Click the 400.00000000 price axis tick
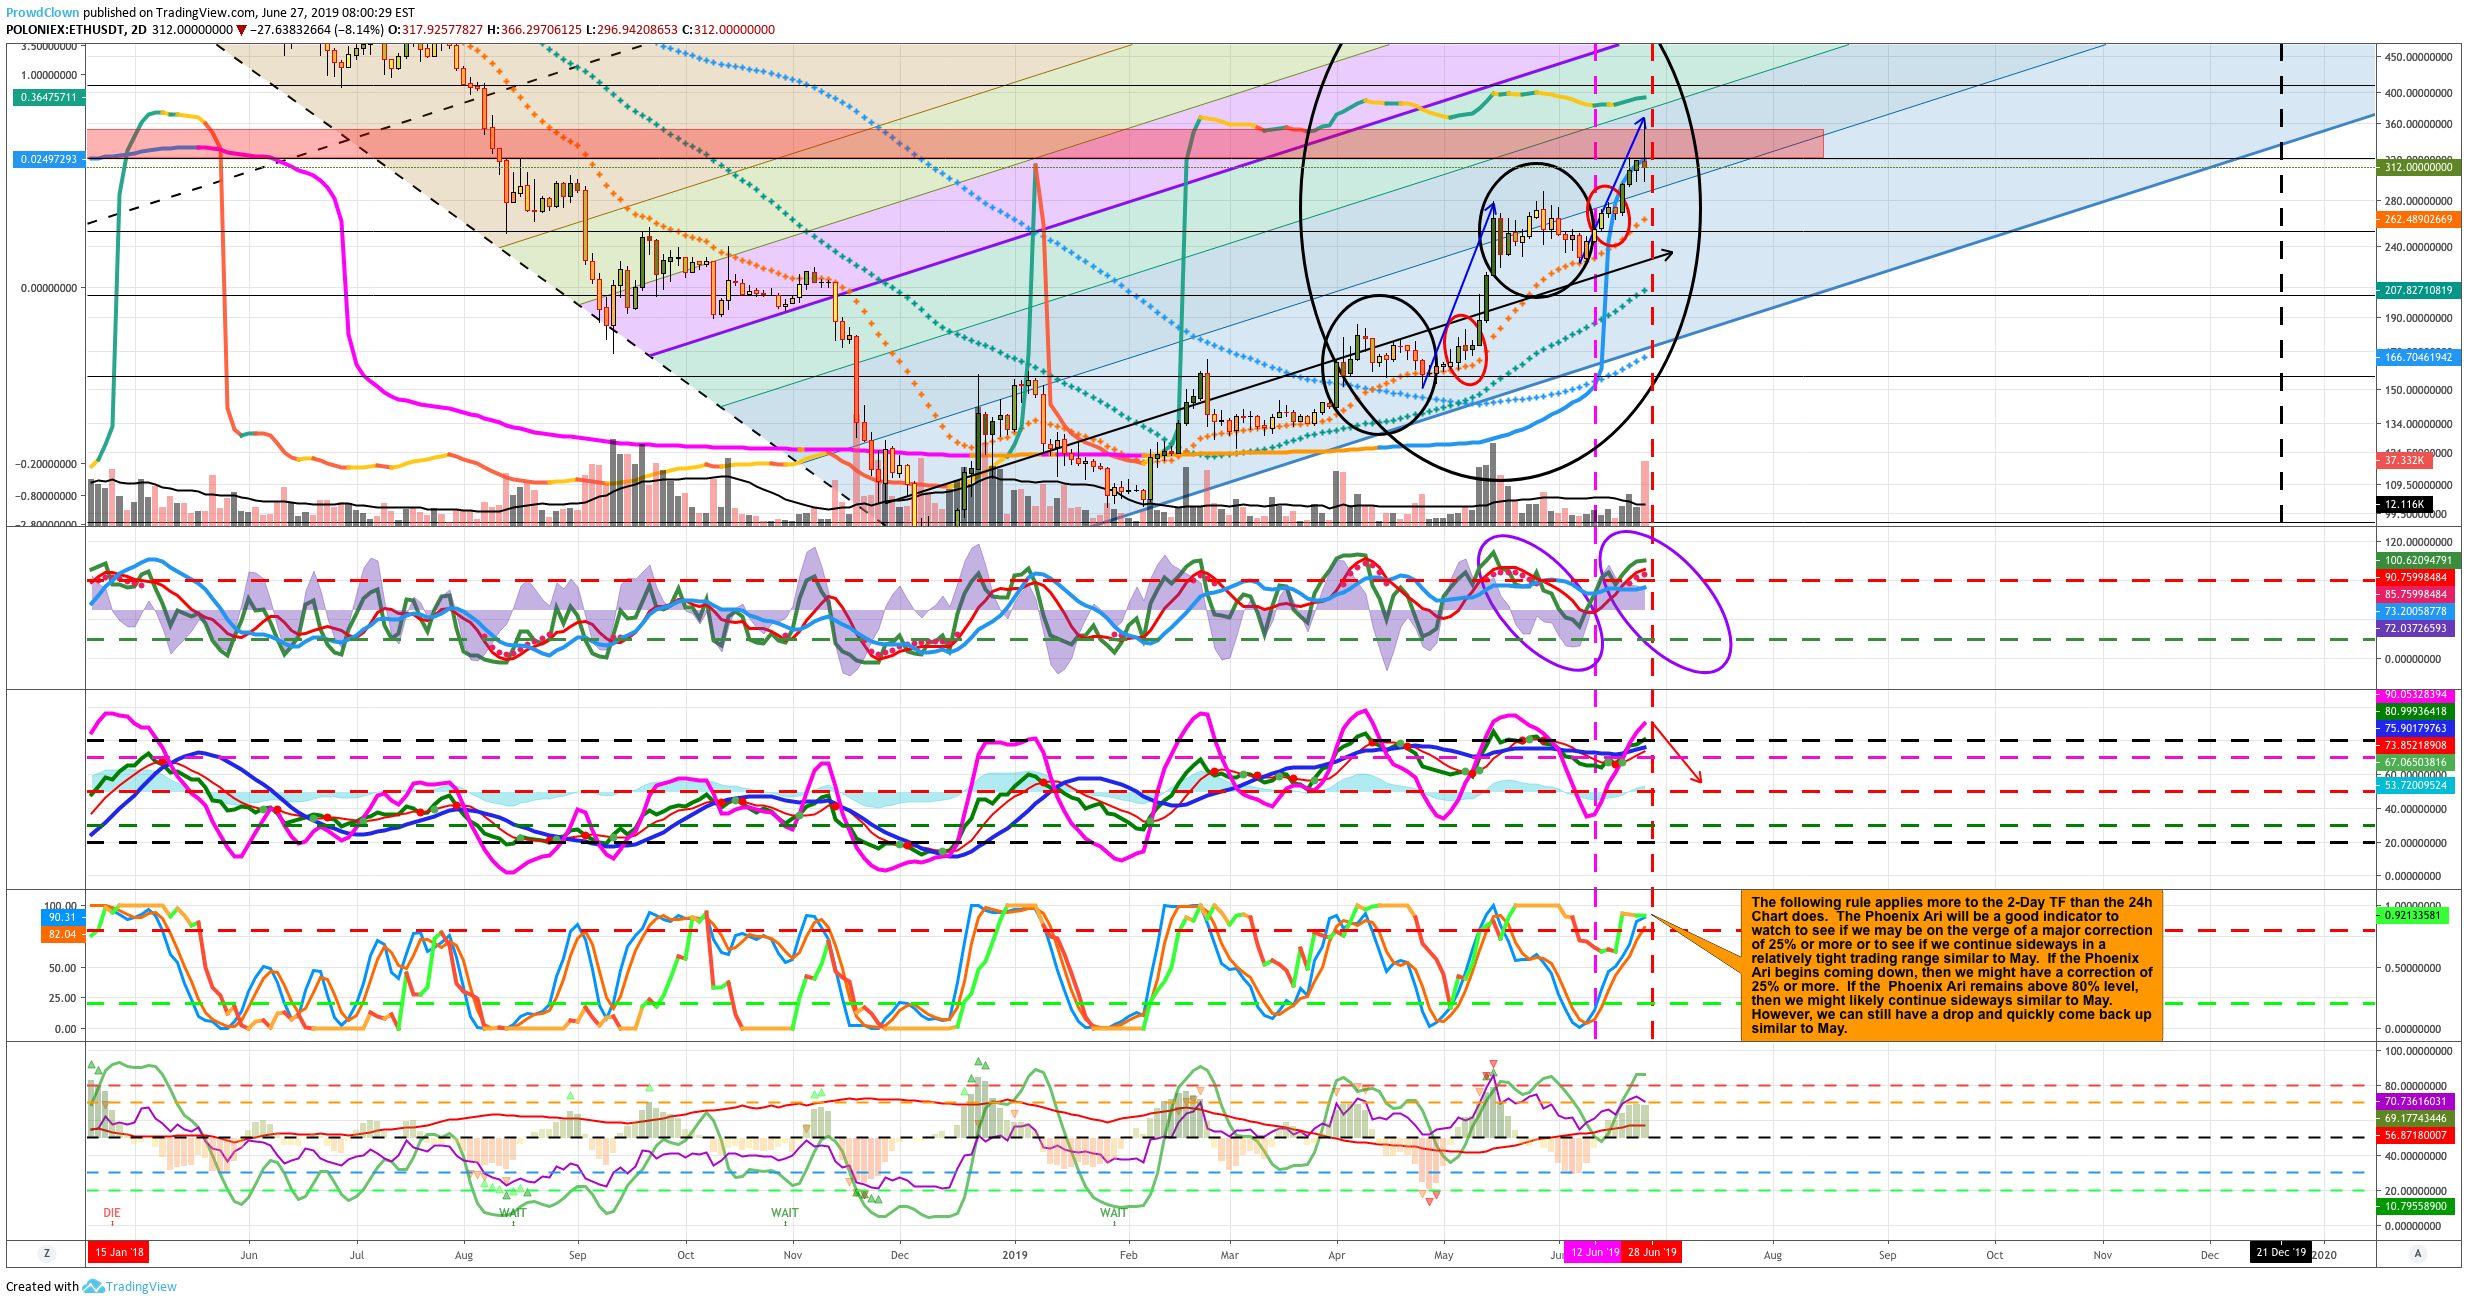The width and height of the screenshot is (2468, 1304). point(2417,93)
